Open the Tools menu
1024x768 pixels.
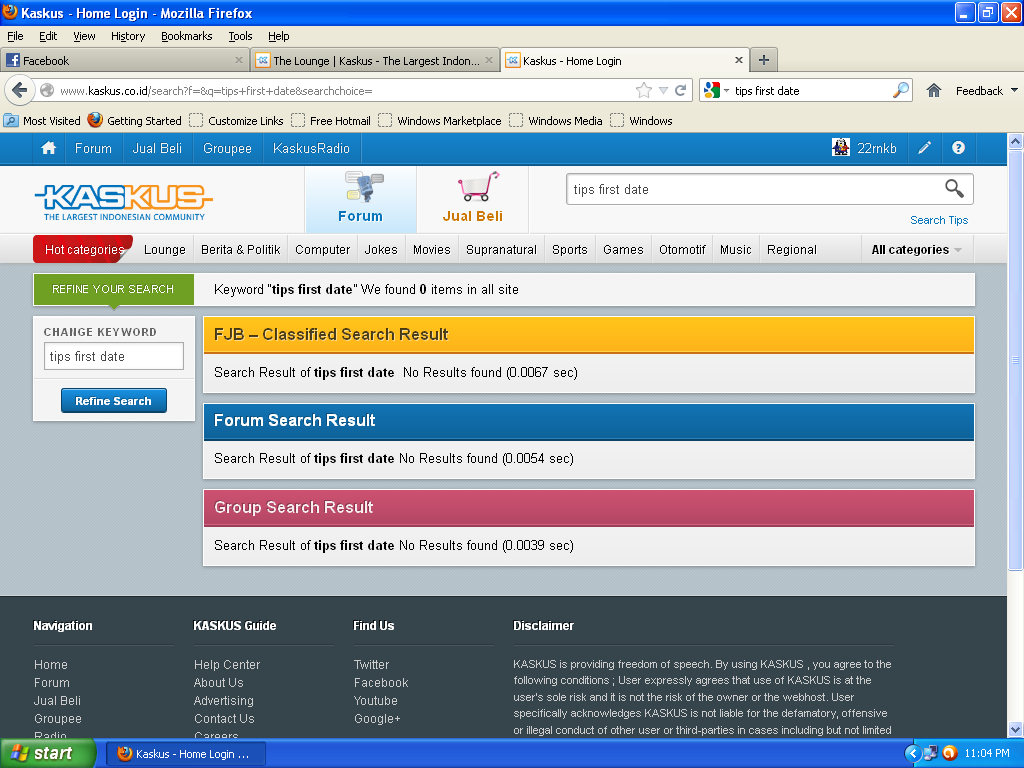240,36
